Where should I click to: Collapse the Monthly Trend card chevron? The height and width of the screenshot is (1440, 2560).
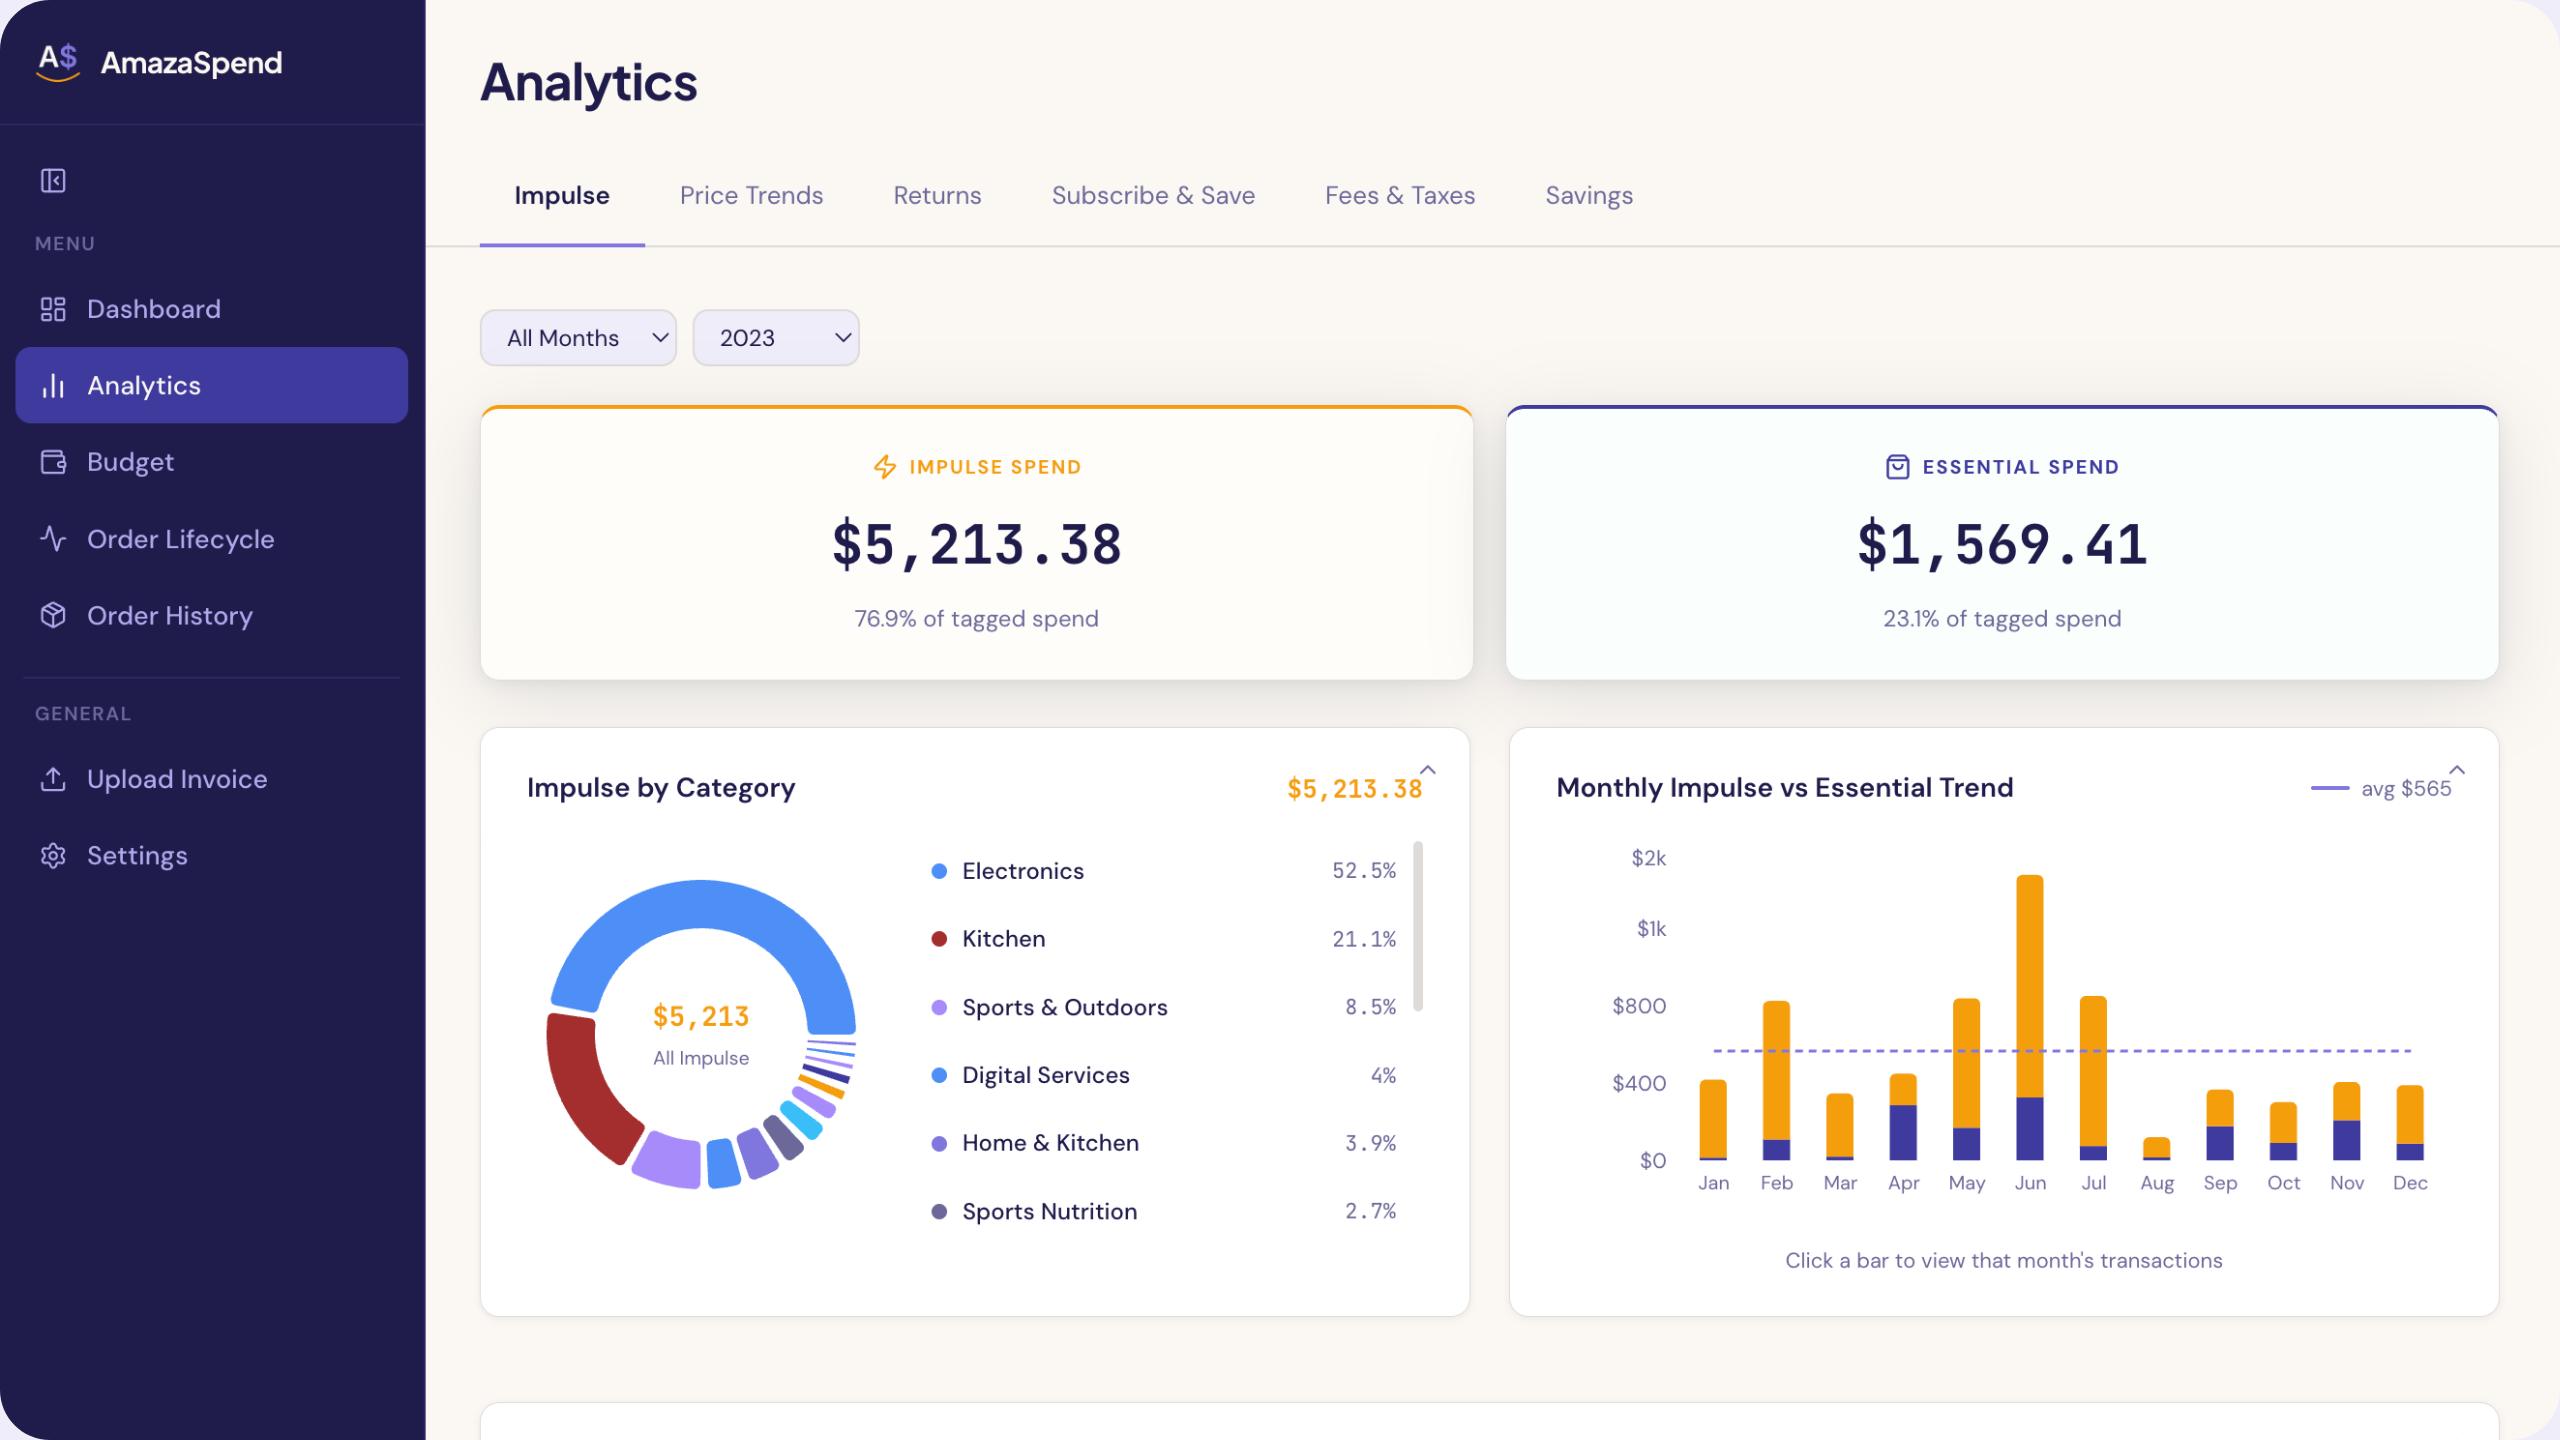coord(2457,770)
